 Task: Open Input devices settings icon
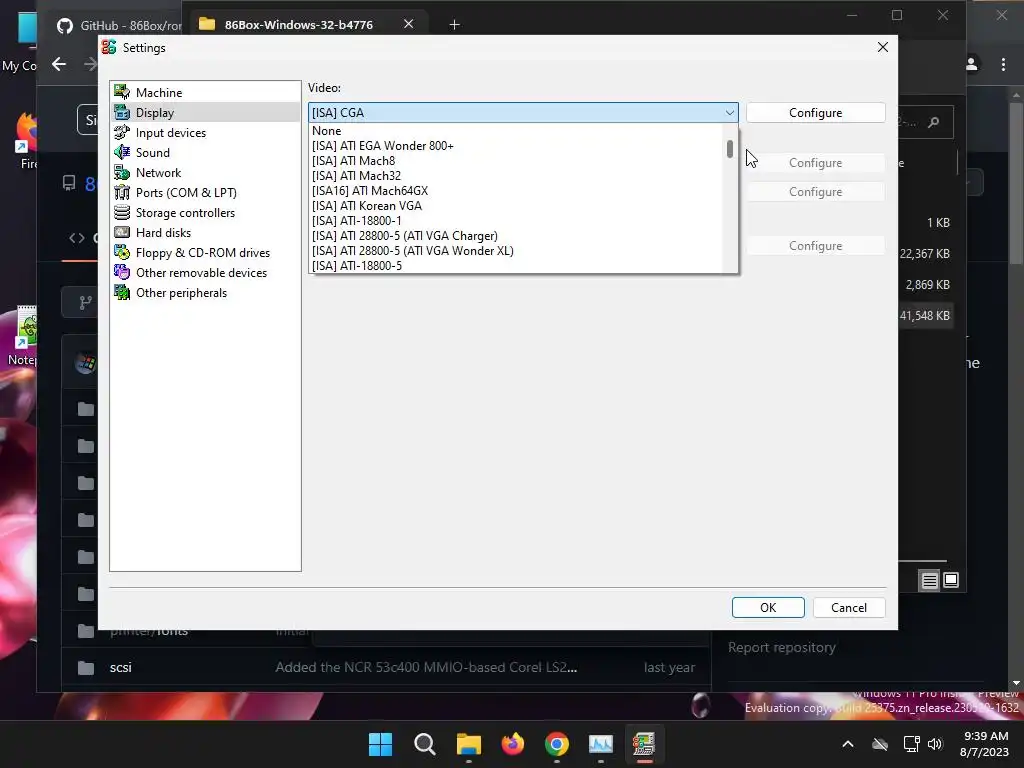[122, 133]
